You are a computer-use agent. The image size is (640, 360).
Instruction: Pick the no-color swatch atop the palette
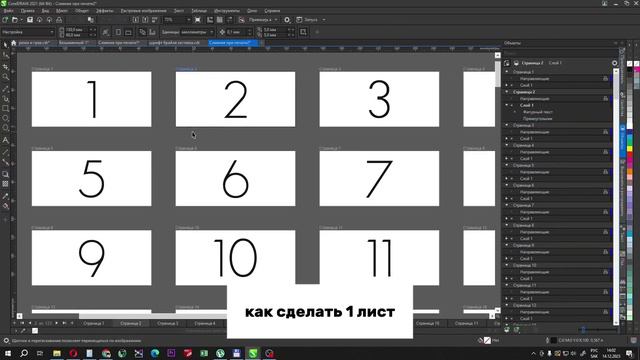(x=630, y=64)
